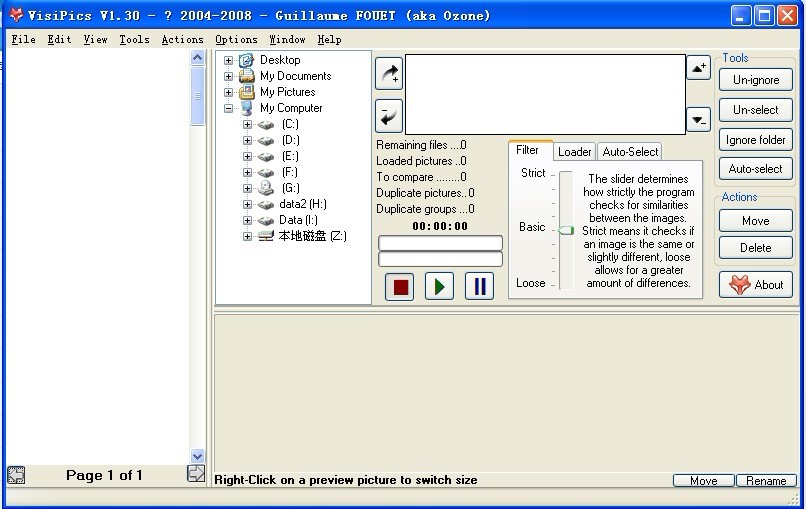Click the VisiPics fox icon in title bar

pyautogui.click(x=16, y=15)
